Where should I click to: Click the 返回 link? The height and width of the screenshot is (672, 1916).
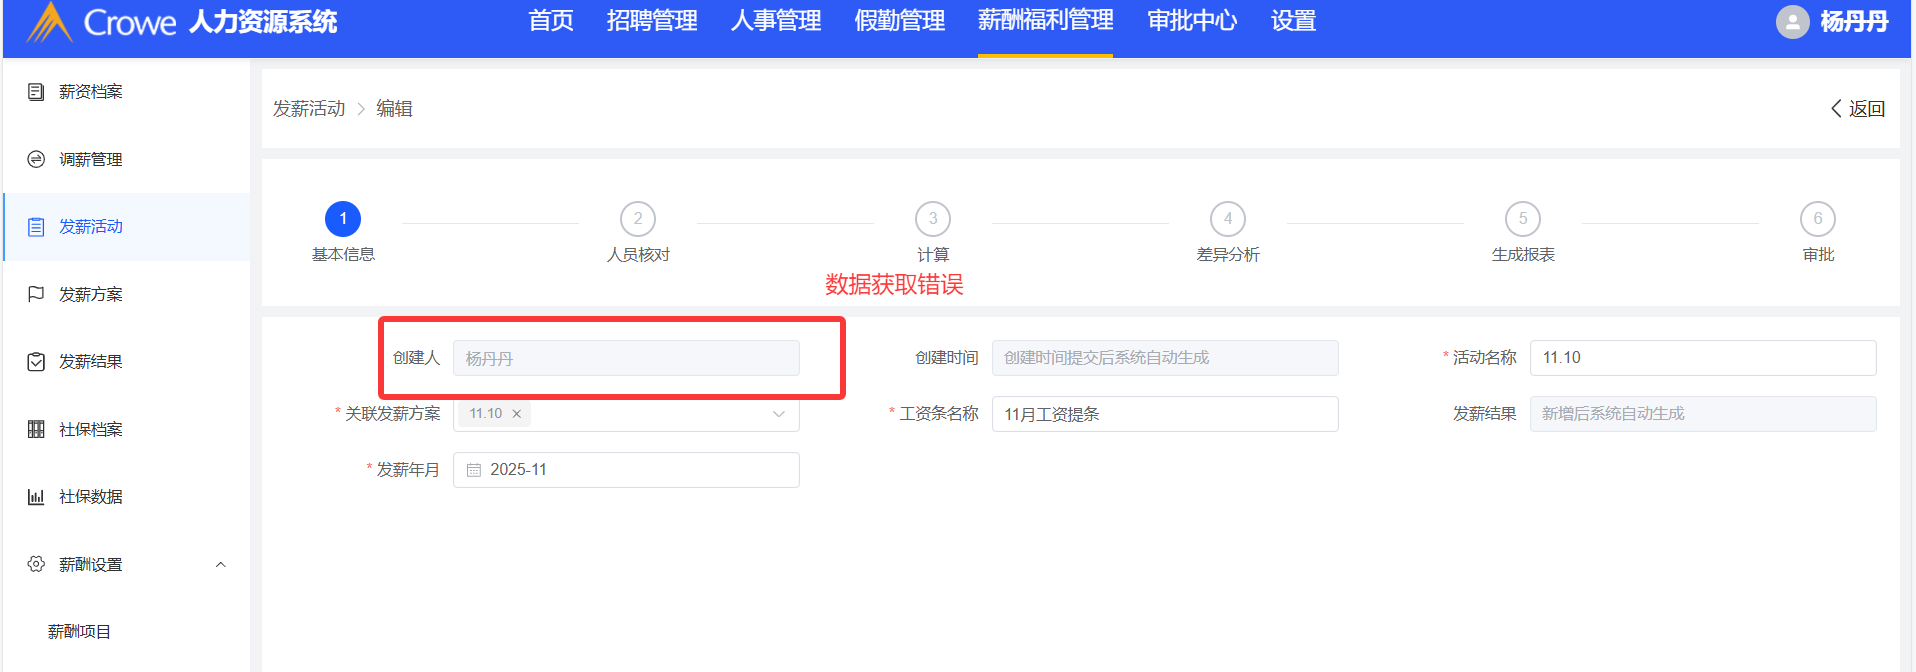click(x=1867, y=109)
